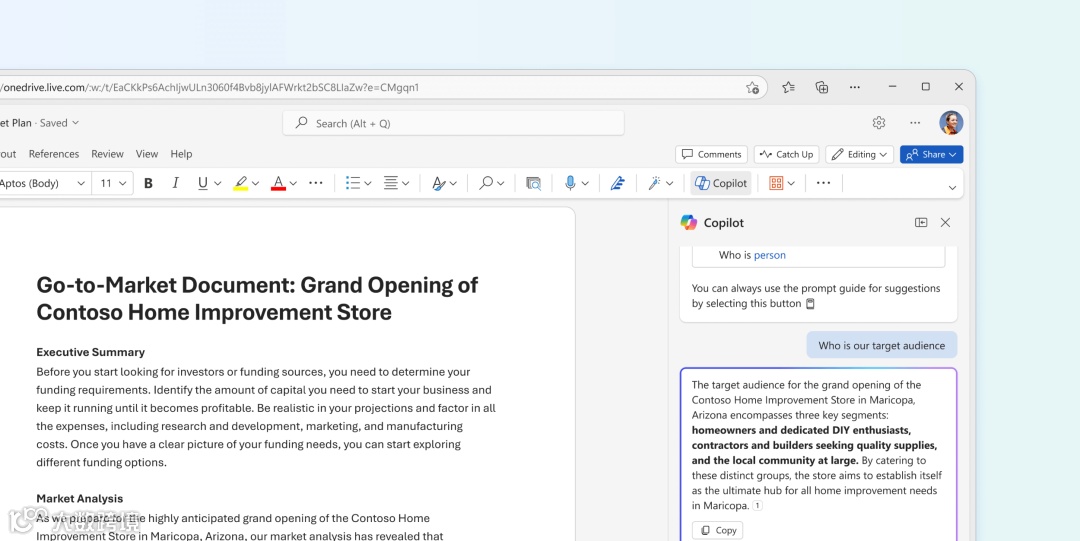Screen dimensions: 1080x541
Task: Open browser Collections icon
Action: (x=822, y=87)
